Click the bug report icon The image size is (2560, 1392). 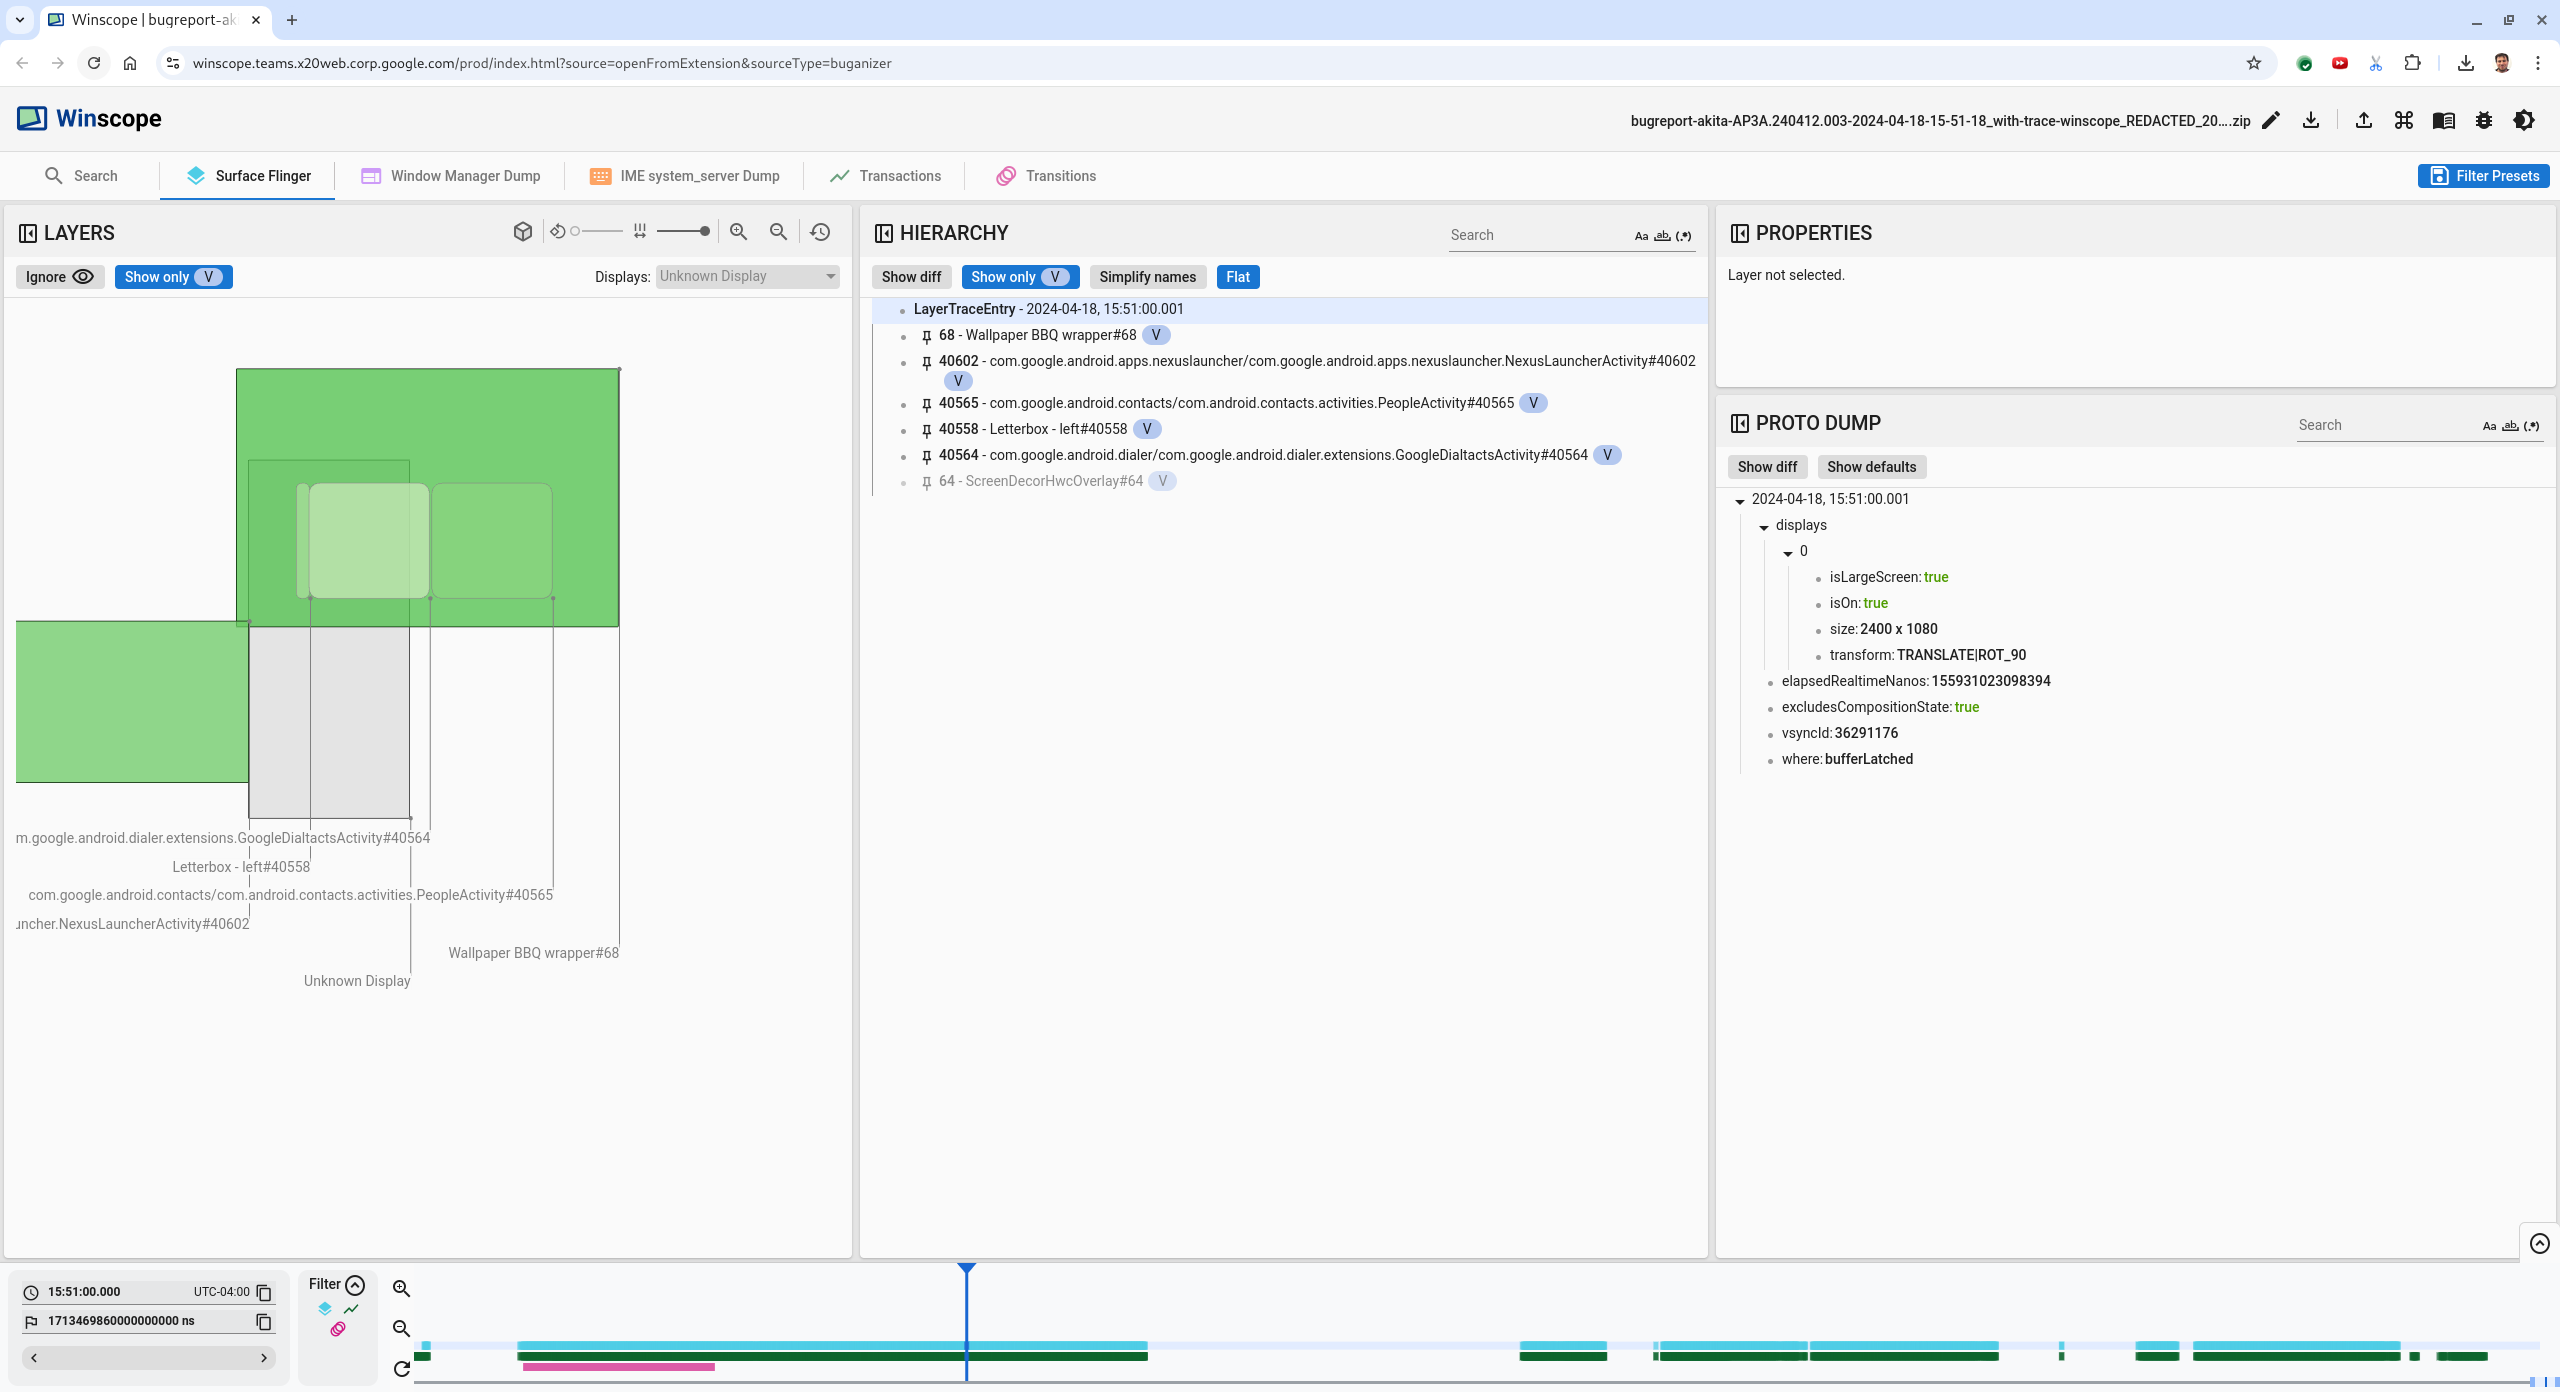coord(2484,120)
